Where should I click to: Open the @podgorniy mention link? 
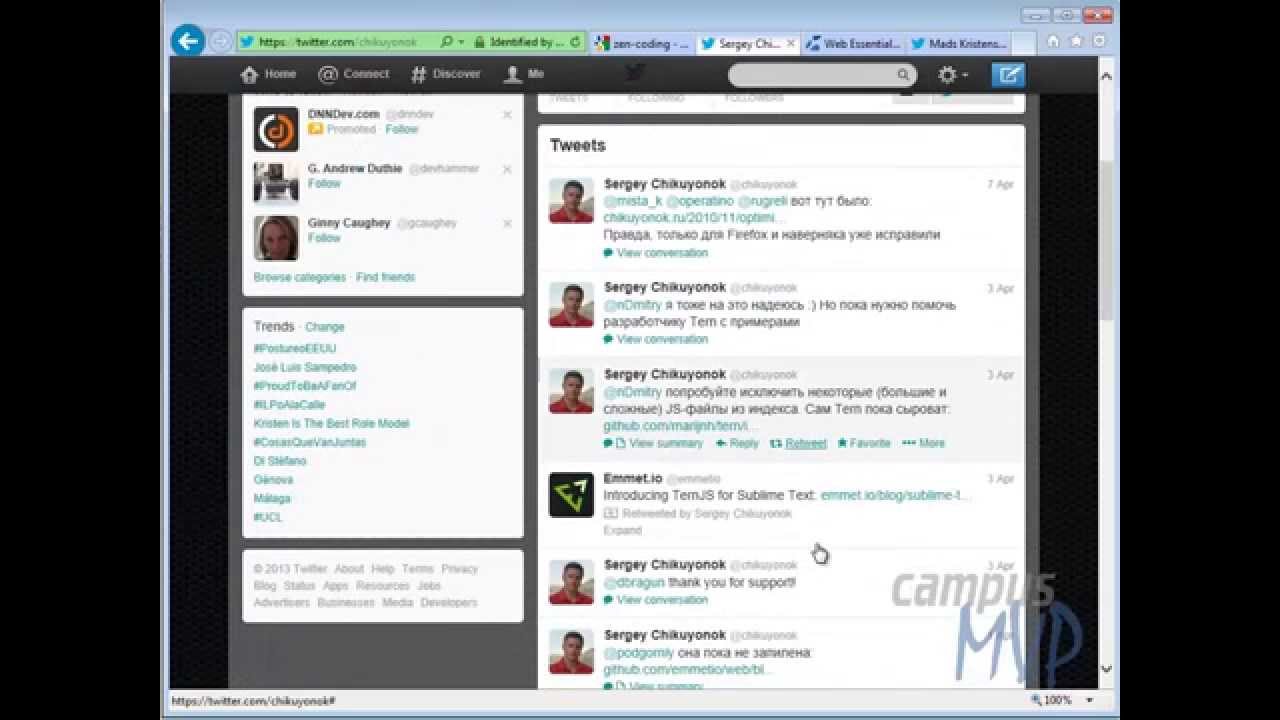(x=639, y=653)
